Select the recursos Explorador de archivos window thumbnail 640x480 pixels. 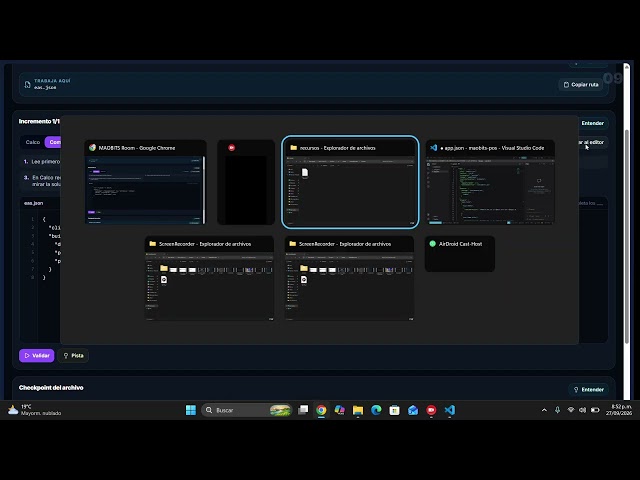tap(350, 182)
